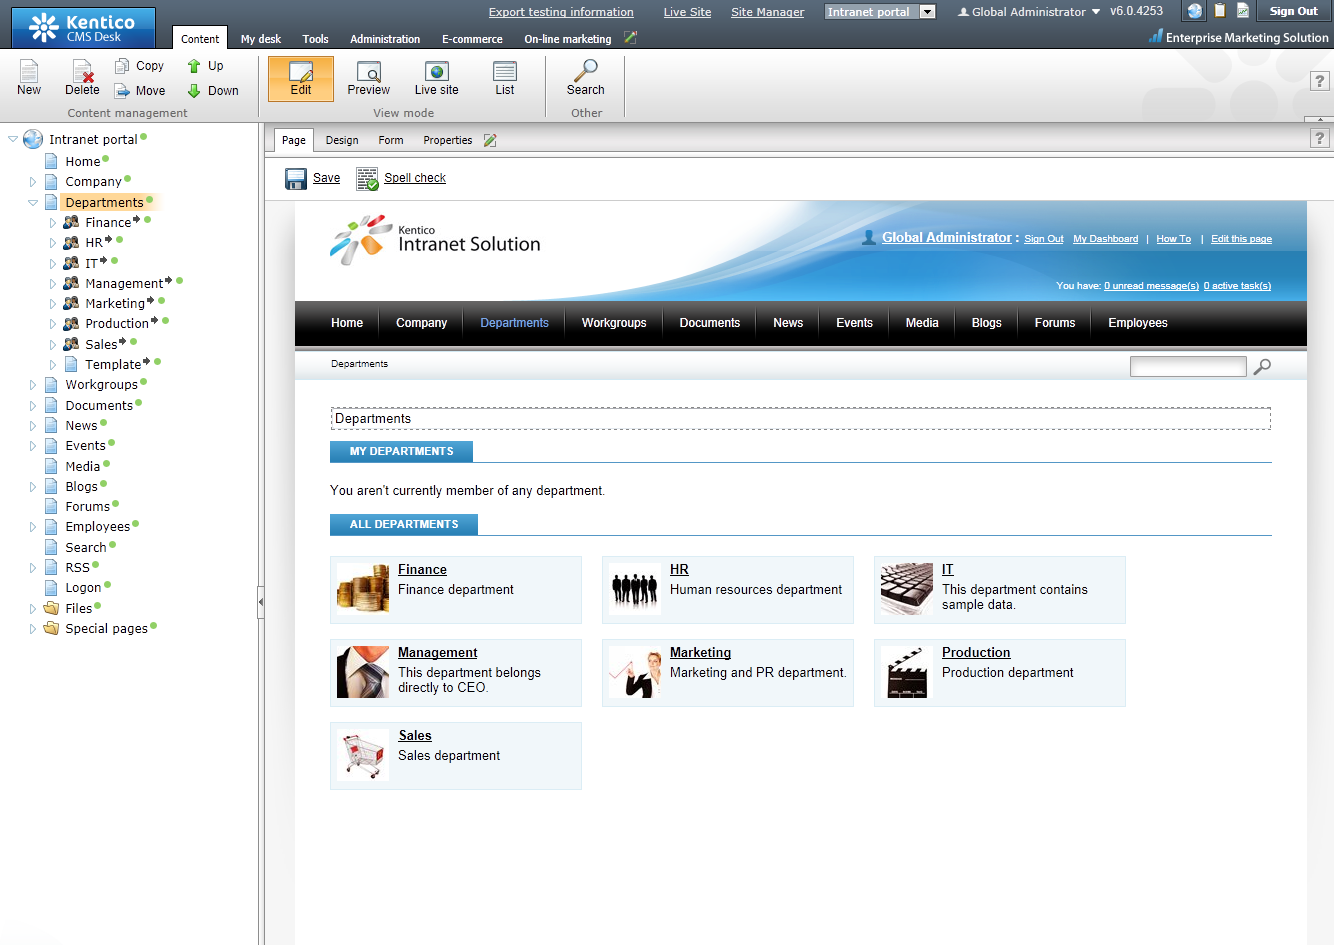The width and height of the screenshot is (1334, 945).
Task: Click the Save disk icon
Action: 296,179
